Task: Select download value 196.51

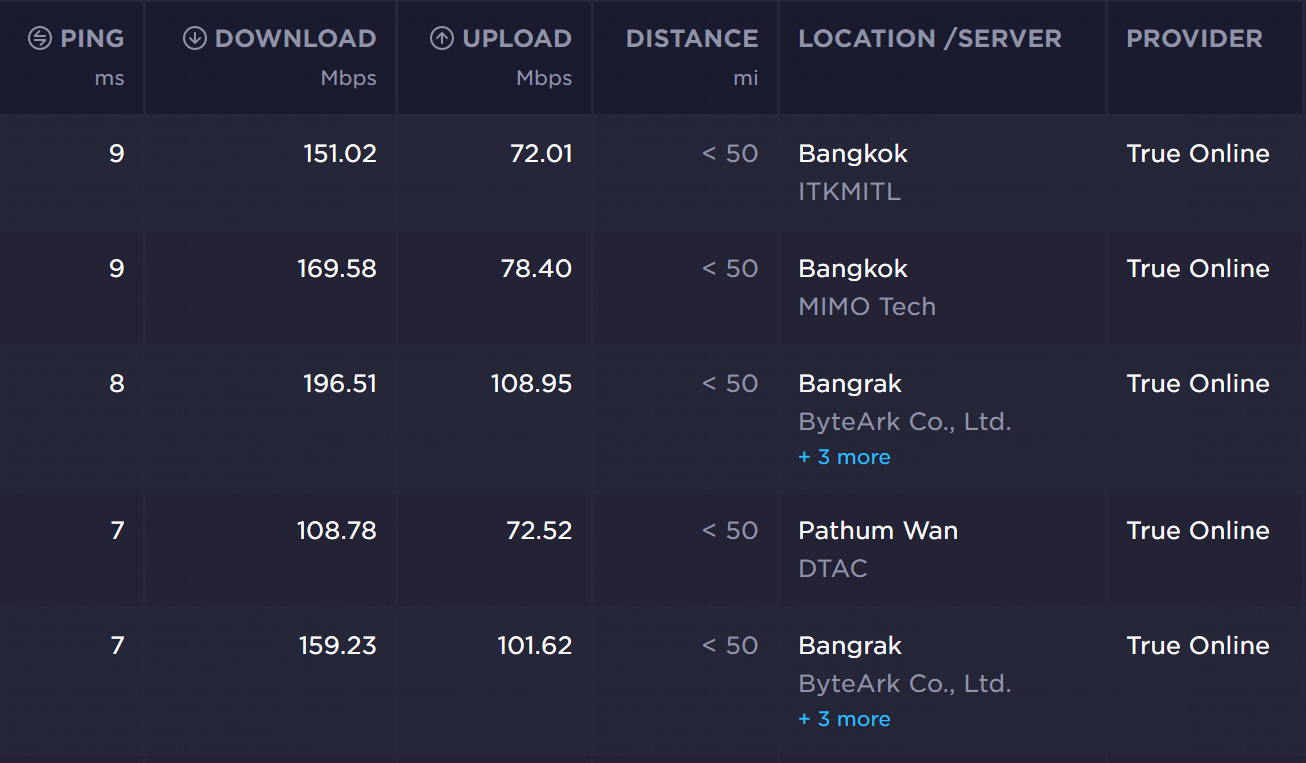Action: click(340, 384)
